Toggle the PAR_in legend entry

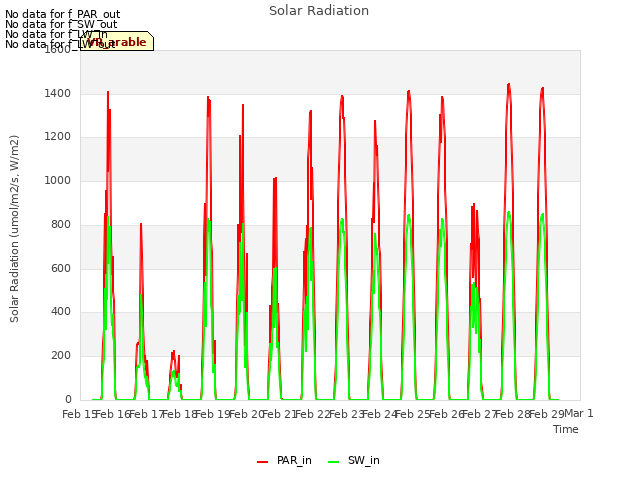click(284, 460)
